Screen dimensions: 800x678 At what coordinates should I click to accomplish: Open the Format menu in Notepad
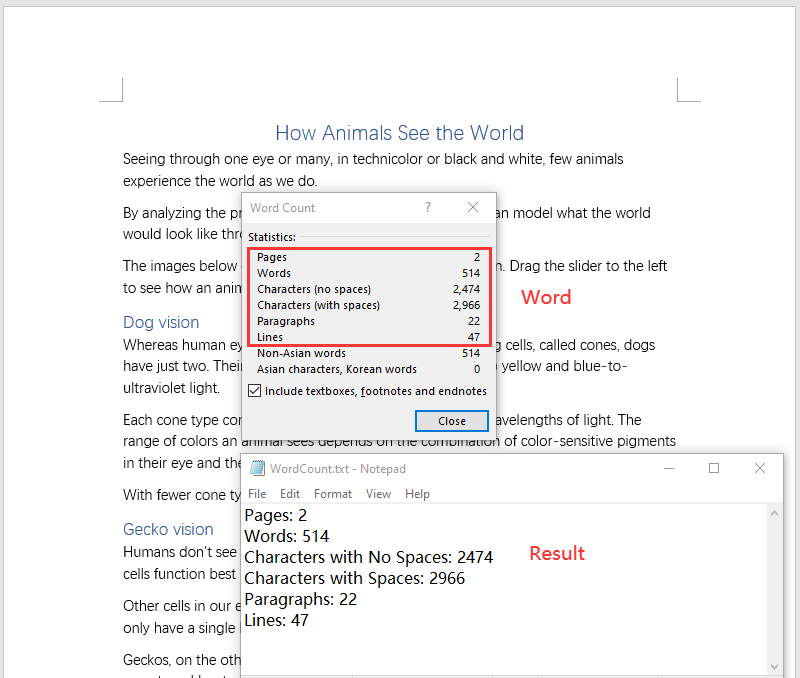(x=333, y=493)
